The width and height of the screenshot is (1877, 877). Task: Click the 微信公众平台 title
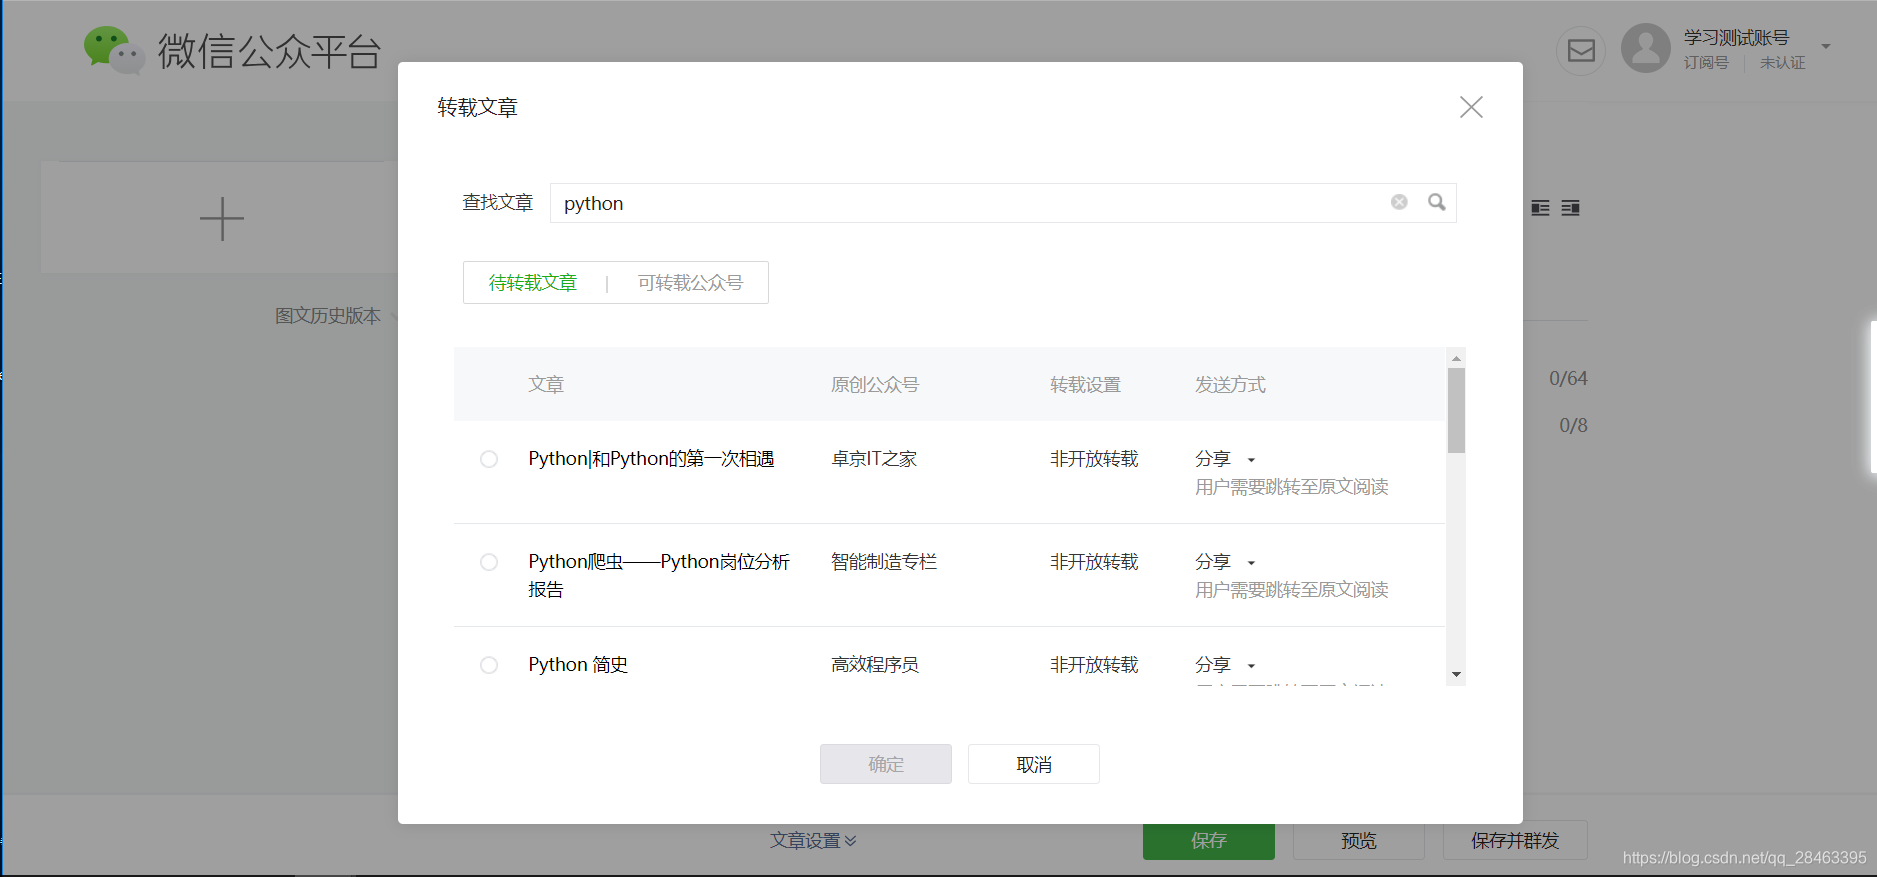pyautogui.click(x=269, y=51)
